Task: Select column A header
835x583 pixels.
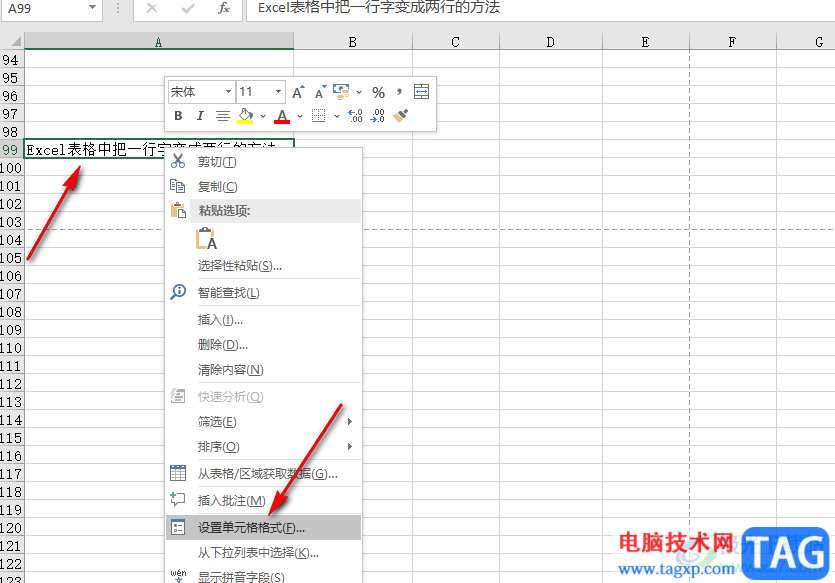Action: (x=159, y=42)
